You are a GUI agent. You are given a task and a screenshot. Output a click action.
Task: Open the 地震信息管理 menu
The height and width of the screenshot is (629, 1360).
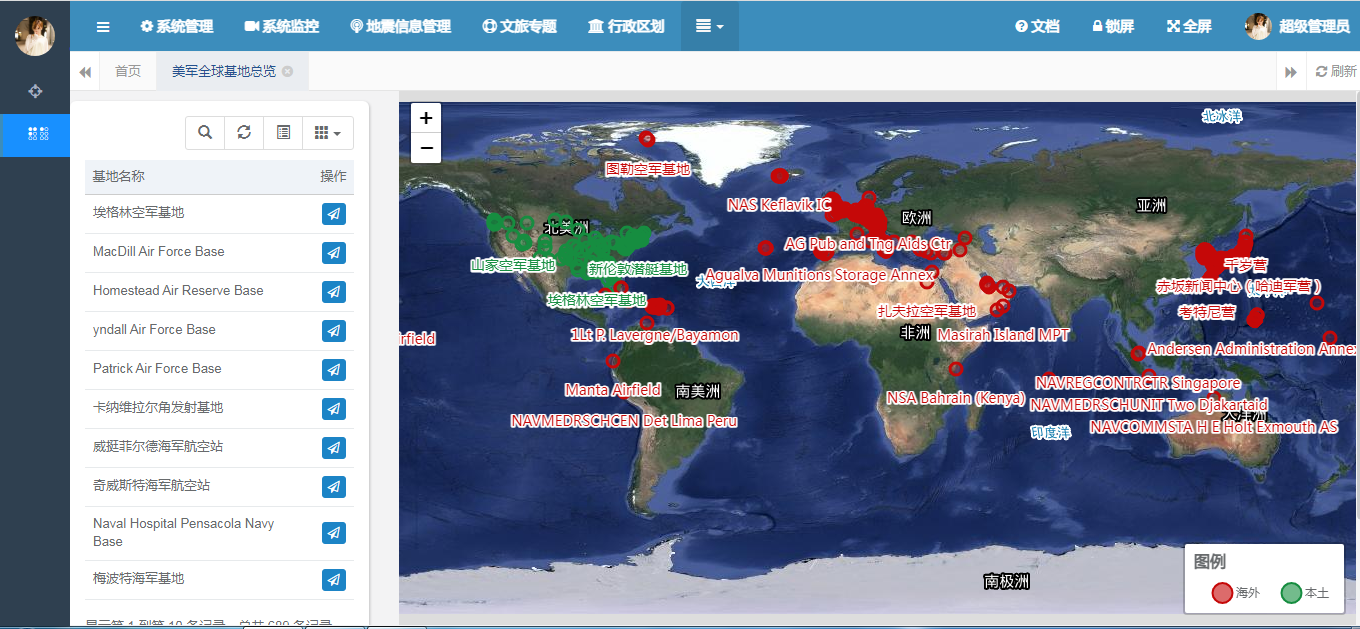[401, 27]
